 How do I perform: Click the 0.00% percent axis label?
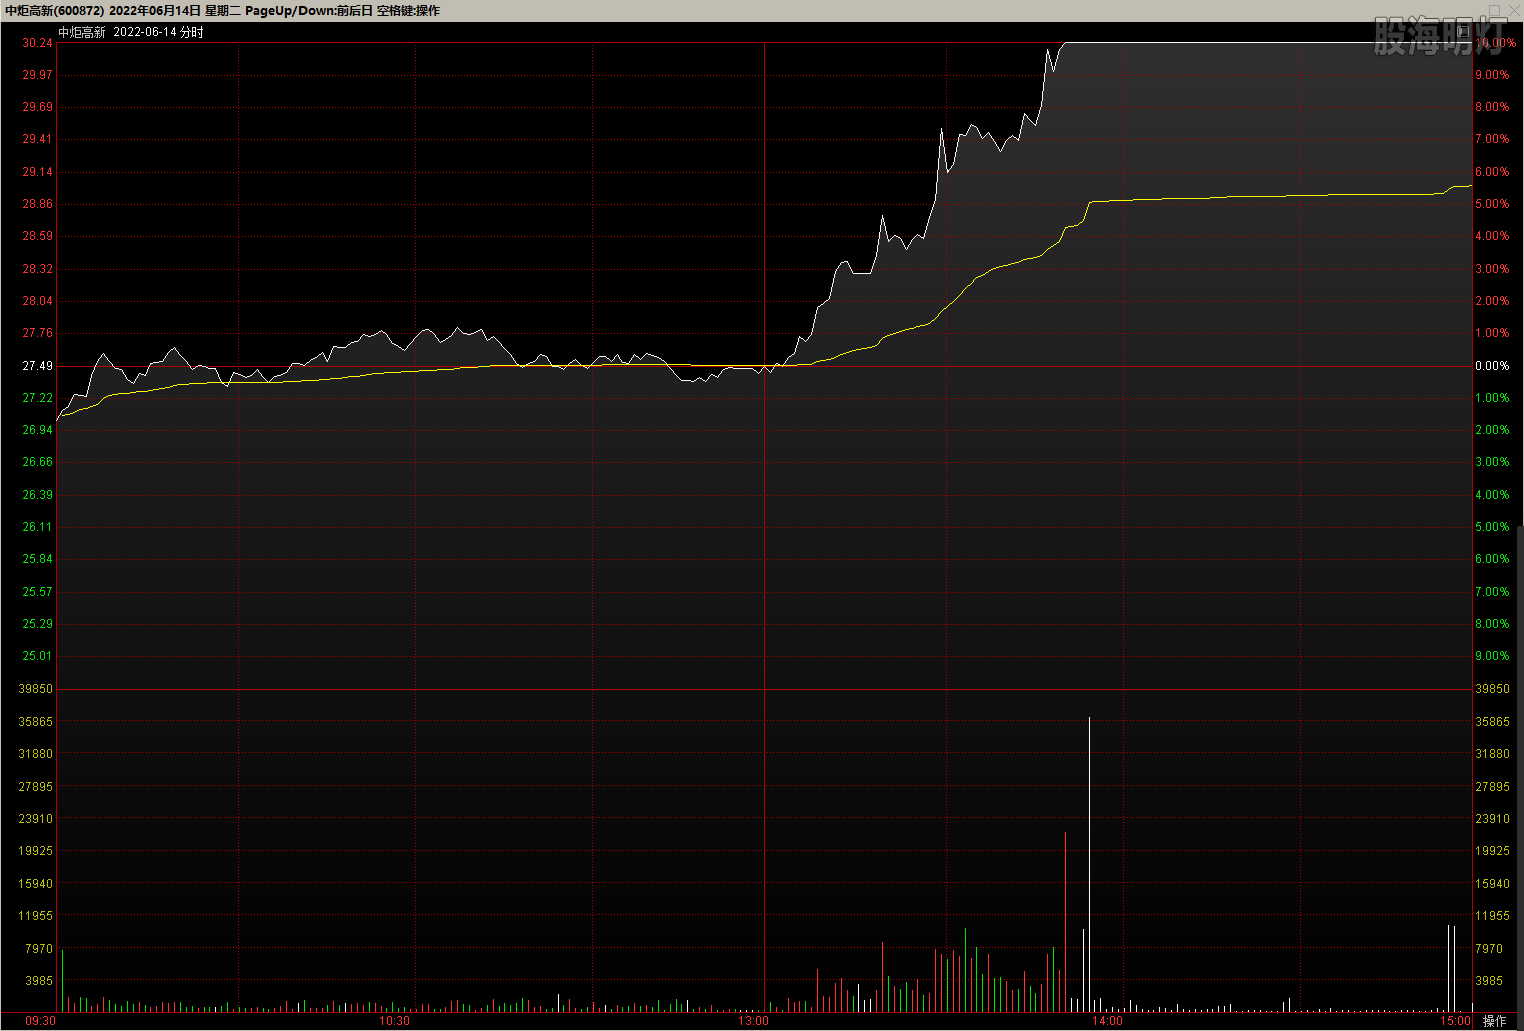(1492, 366)
